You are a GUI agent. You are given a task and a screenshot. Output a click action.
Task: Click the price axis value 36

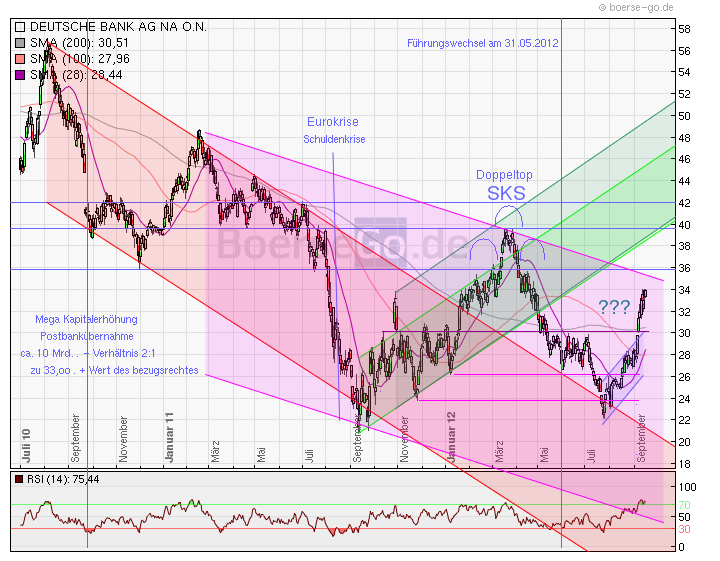[684, 269]
